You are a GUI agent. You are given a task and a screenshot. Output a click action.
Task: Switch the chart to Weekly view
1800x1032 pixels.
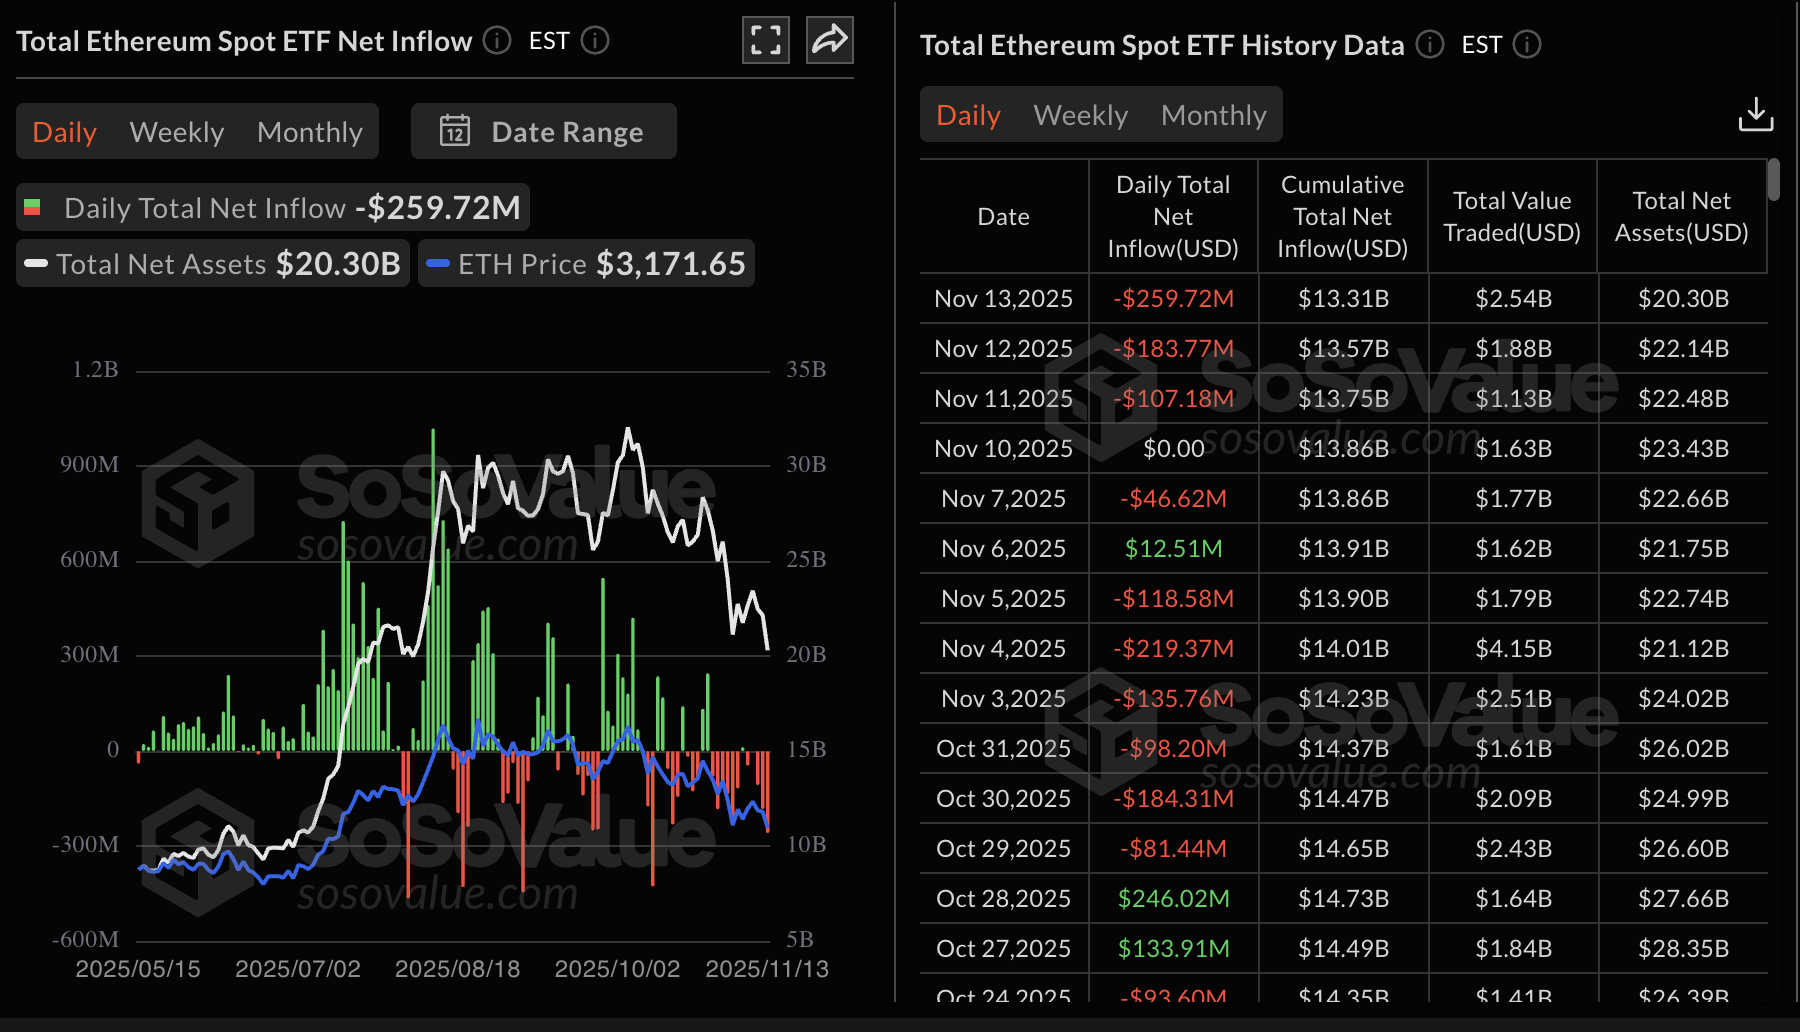(176, 131)
